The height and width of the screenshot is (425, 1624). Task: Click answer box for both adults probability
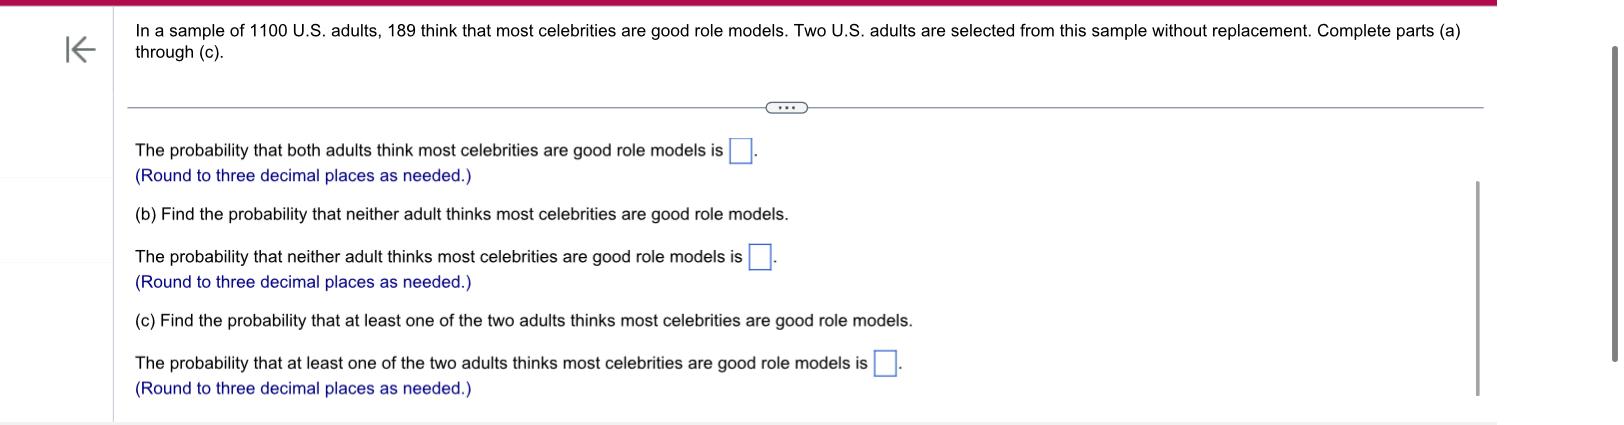click(741, 151)
